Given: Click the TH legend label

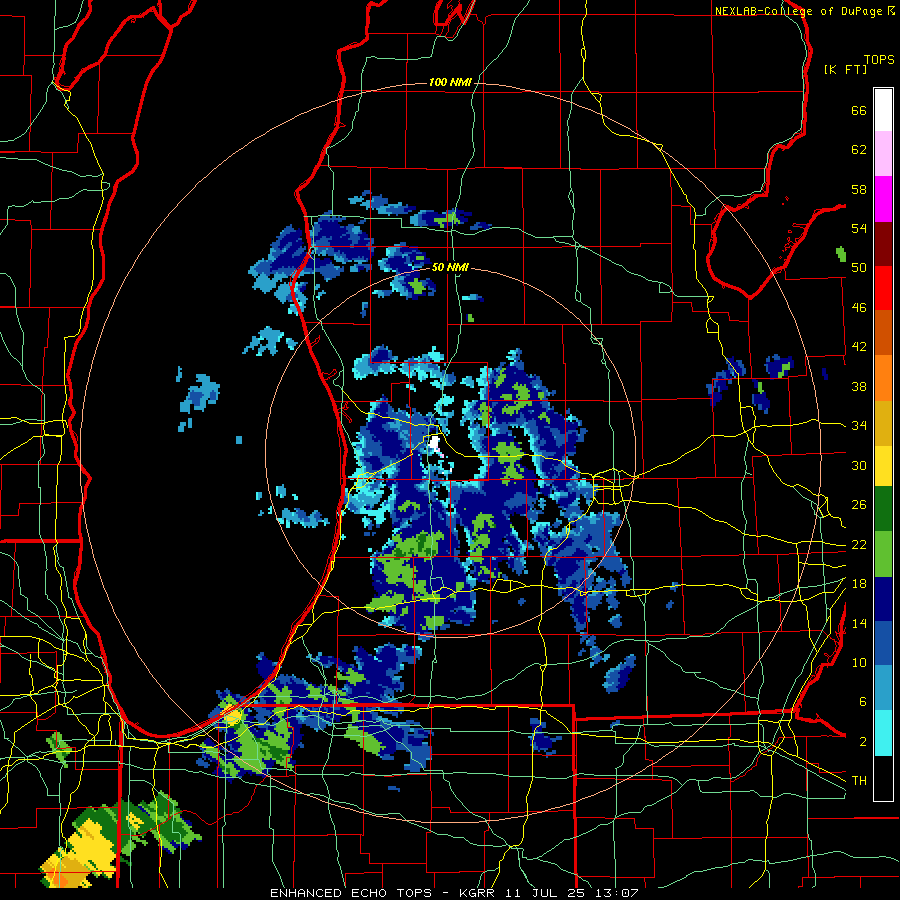Looking at the screenshot, I should pos(859,781).
